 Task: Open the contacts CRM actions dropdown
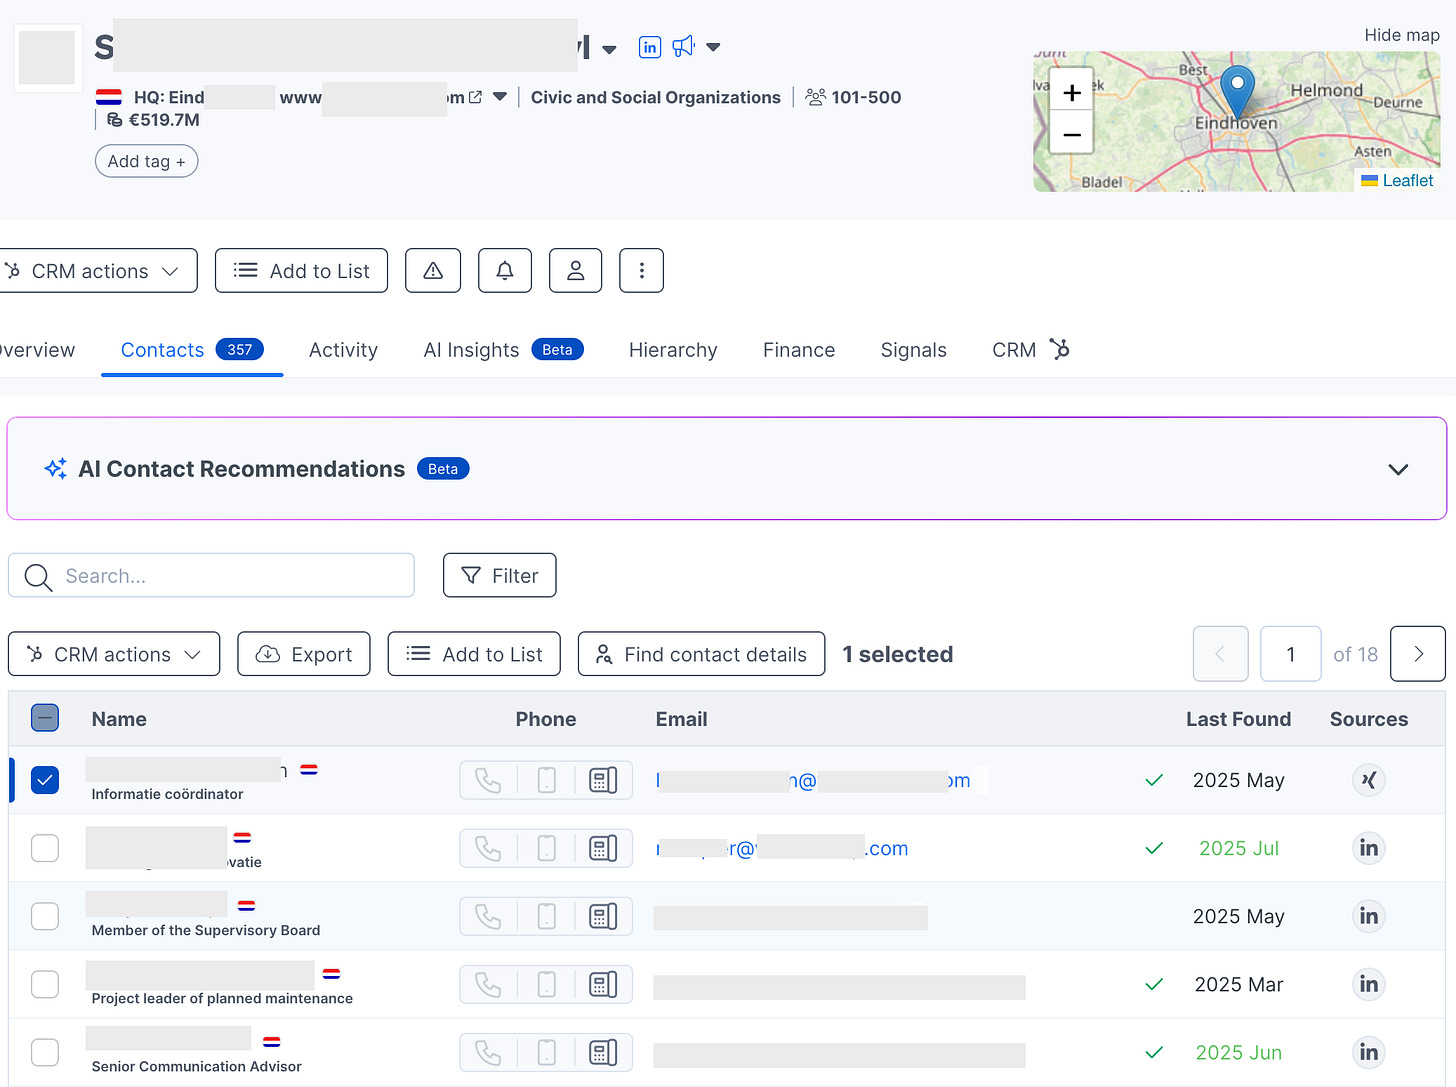(114, 654)
